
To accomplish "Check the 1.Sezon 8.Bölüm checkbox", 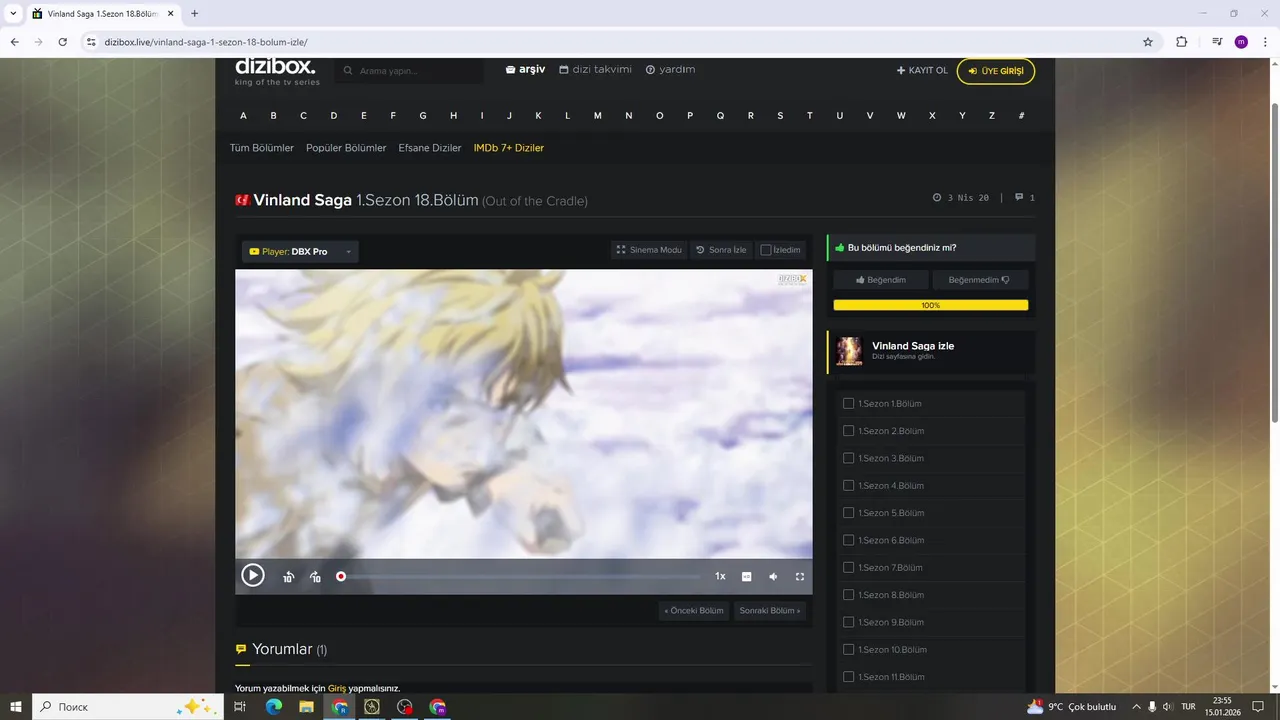I will (x=848, y=595).
